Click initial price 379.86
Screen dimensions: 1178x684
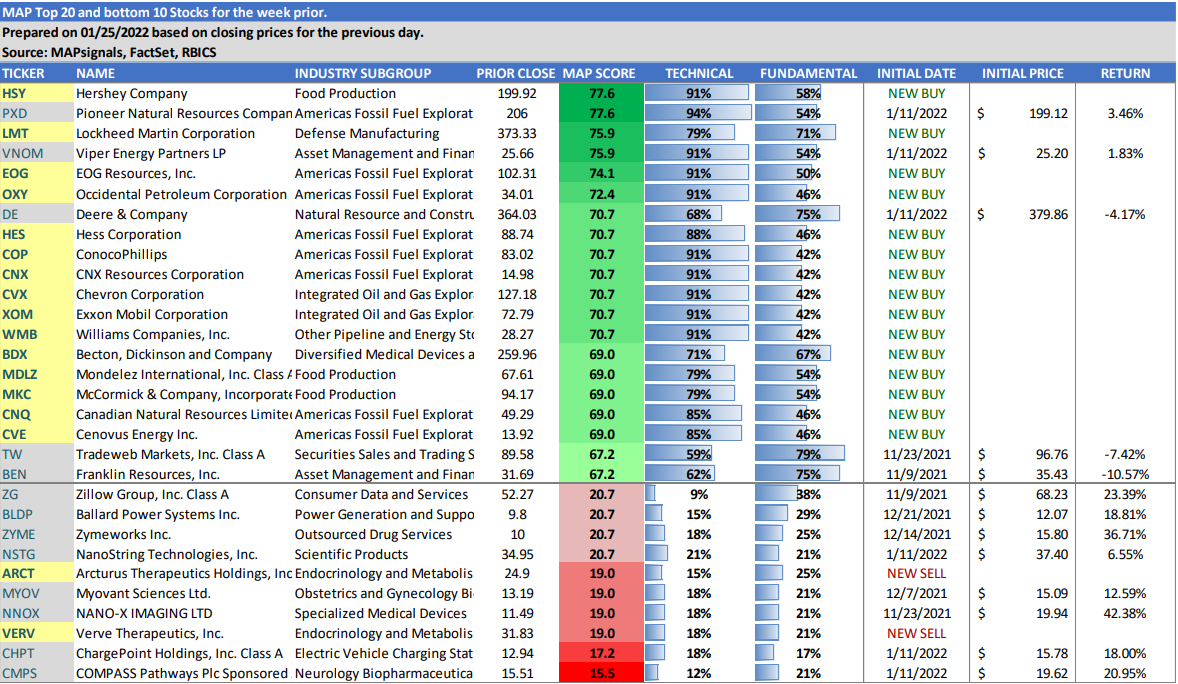1048,214
